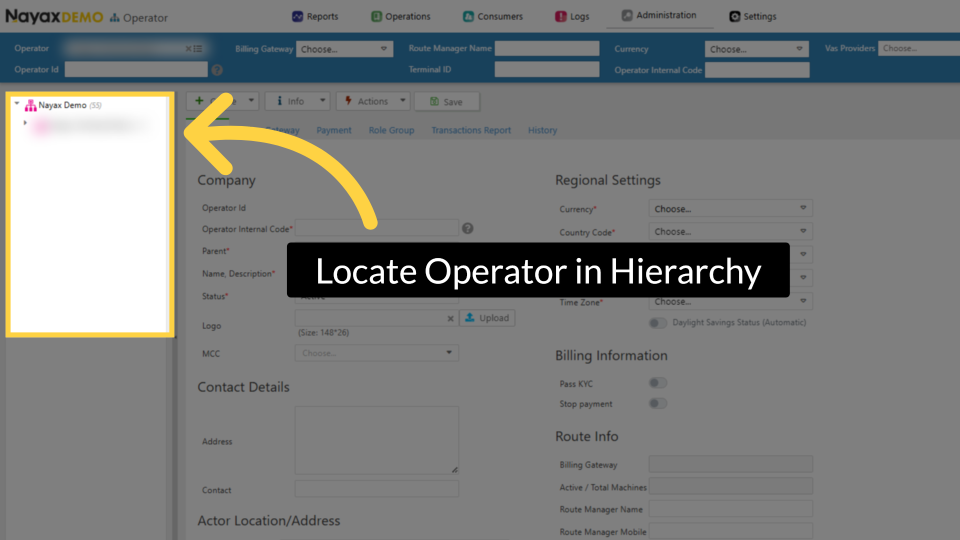Clear the Operator filter with X icon
The width and height of the screenshot is (960, 540).
(x=188, y=48)
